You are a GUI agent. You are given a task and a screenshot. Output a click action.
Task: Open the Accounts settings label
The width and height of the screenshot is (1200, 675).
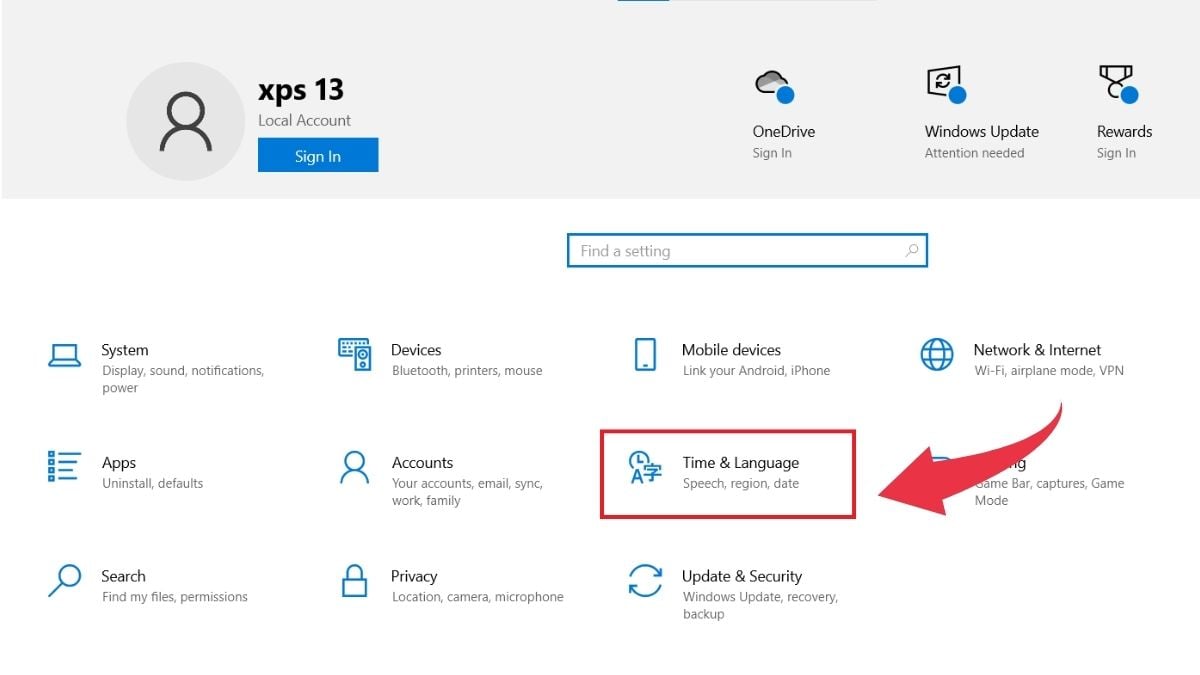click(x=422, y=463)
